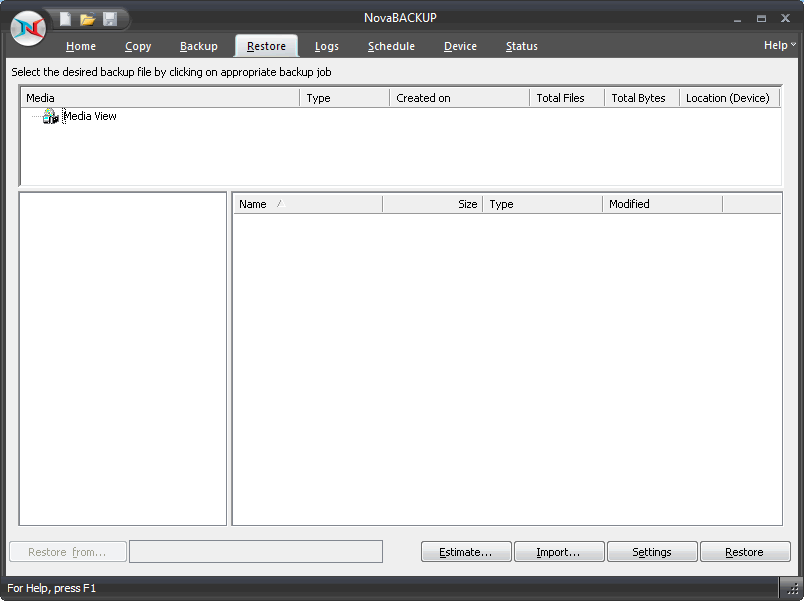Viewport: 804px width, 601px height.
Task: Click the Restore button at the bottom right
Action: coord(744,552)
